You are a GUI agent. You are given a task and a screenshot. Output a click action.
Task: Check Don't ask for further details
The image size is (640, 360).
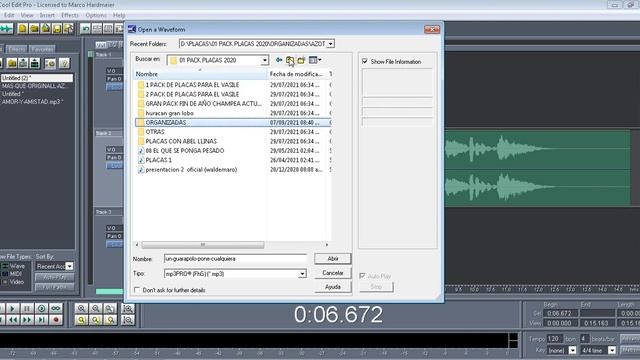[x=137, y=290]
